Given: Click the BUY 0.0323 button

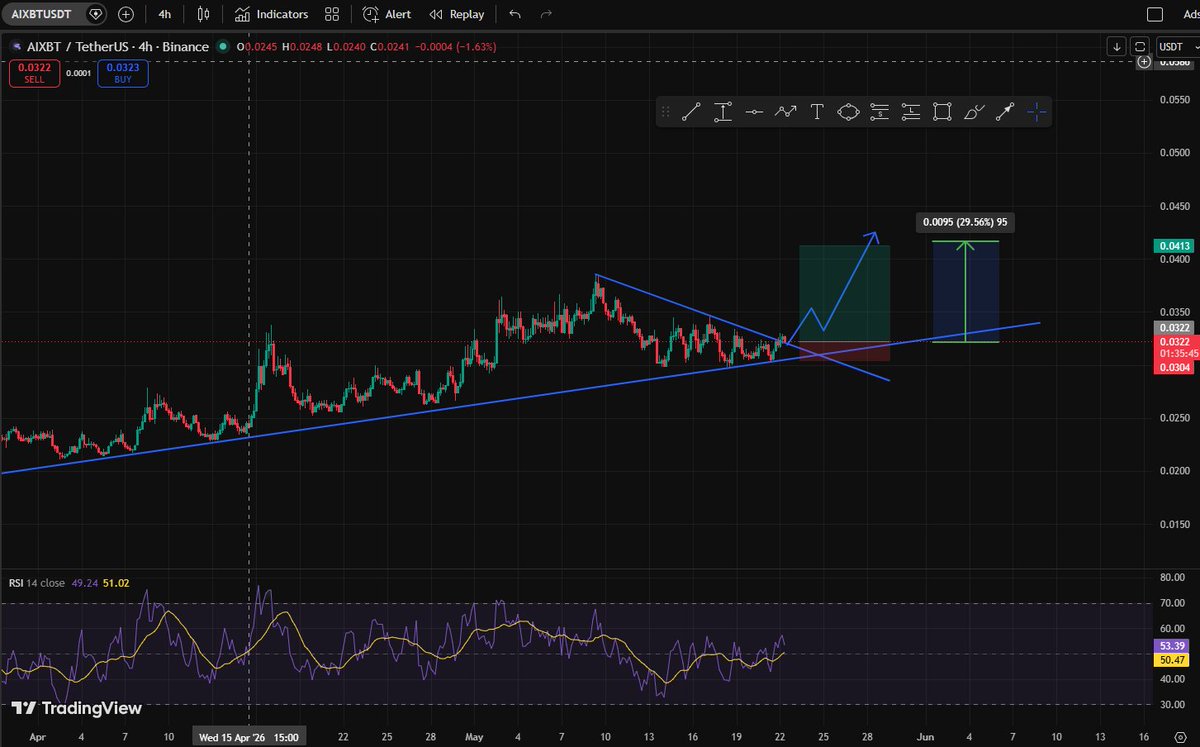Looking at the screenshot, I should (x=123, y=73).
